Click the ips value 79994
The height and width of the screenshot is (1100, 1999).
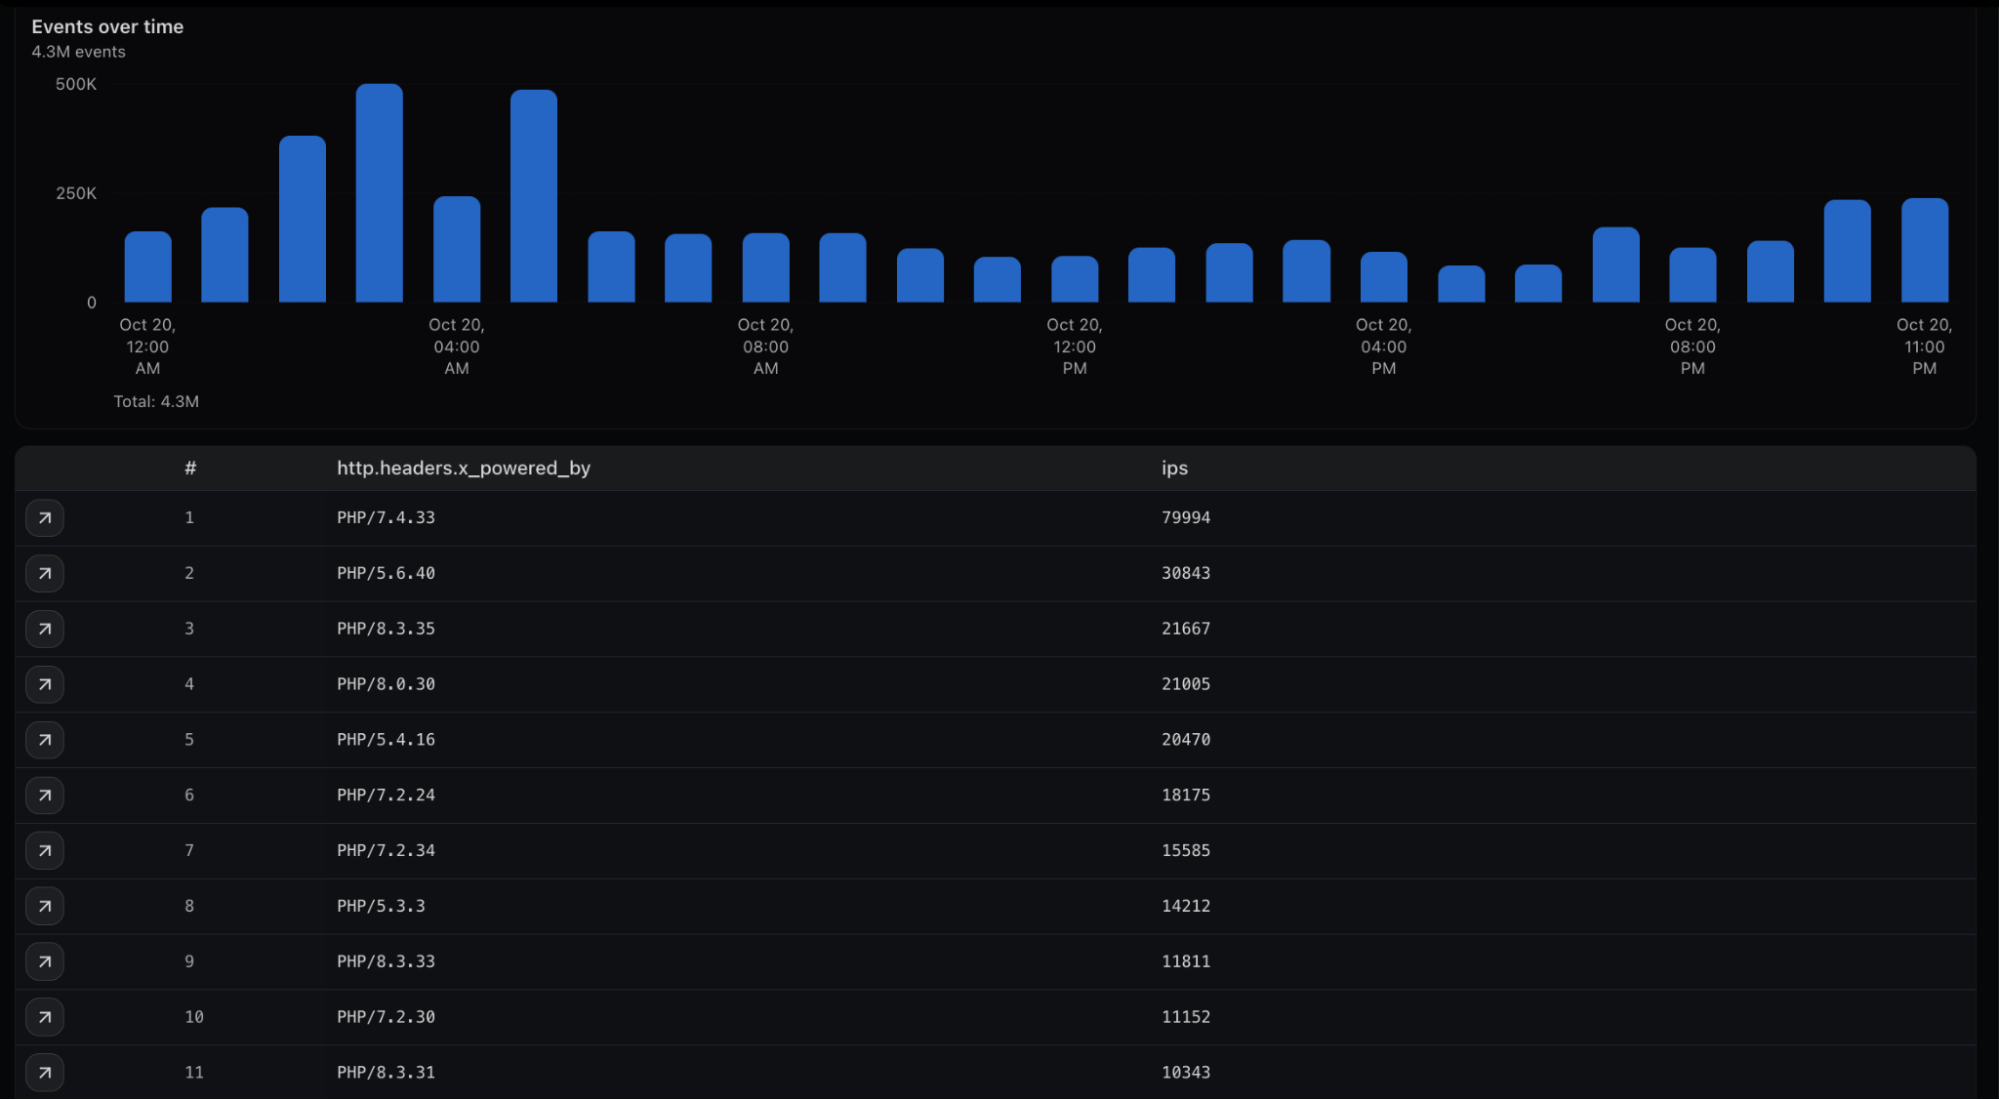(1186, 518)
